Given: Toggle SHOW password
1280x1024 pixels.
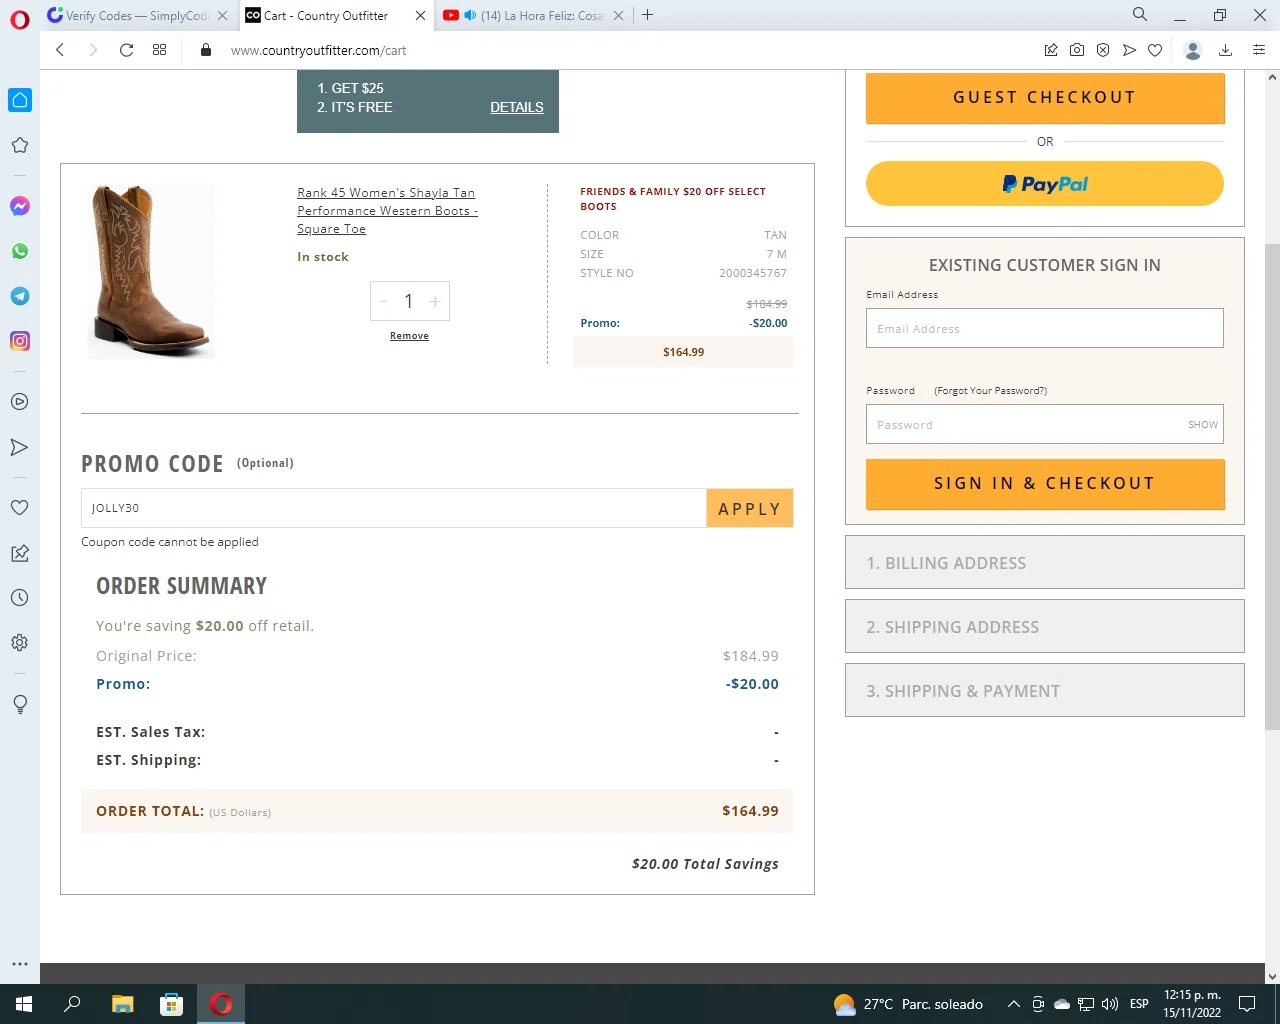Looking at the screenshot, I should 1203,425.
